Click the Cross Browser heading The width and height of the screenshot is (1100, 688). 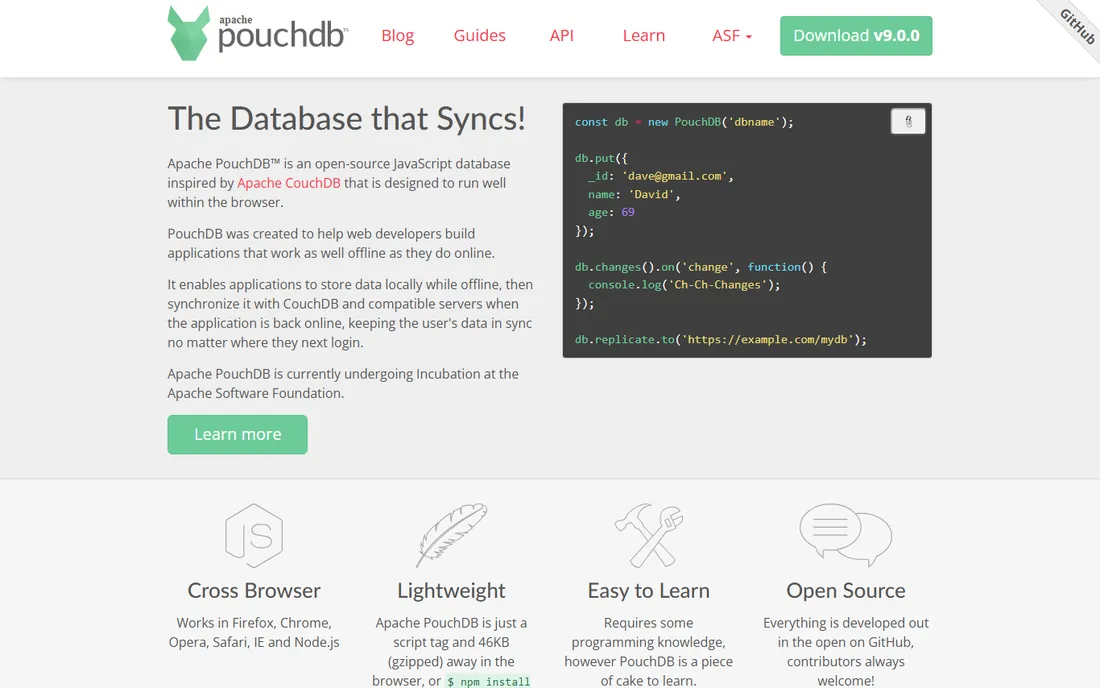254,591
